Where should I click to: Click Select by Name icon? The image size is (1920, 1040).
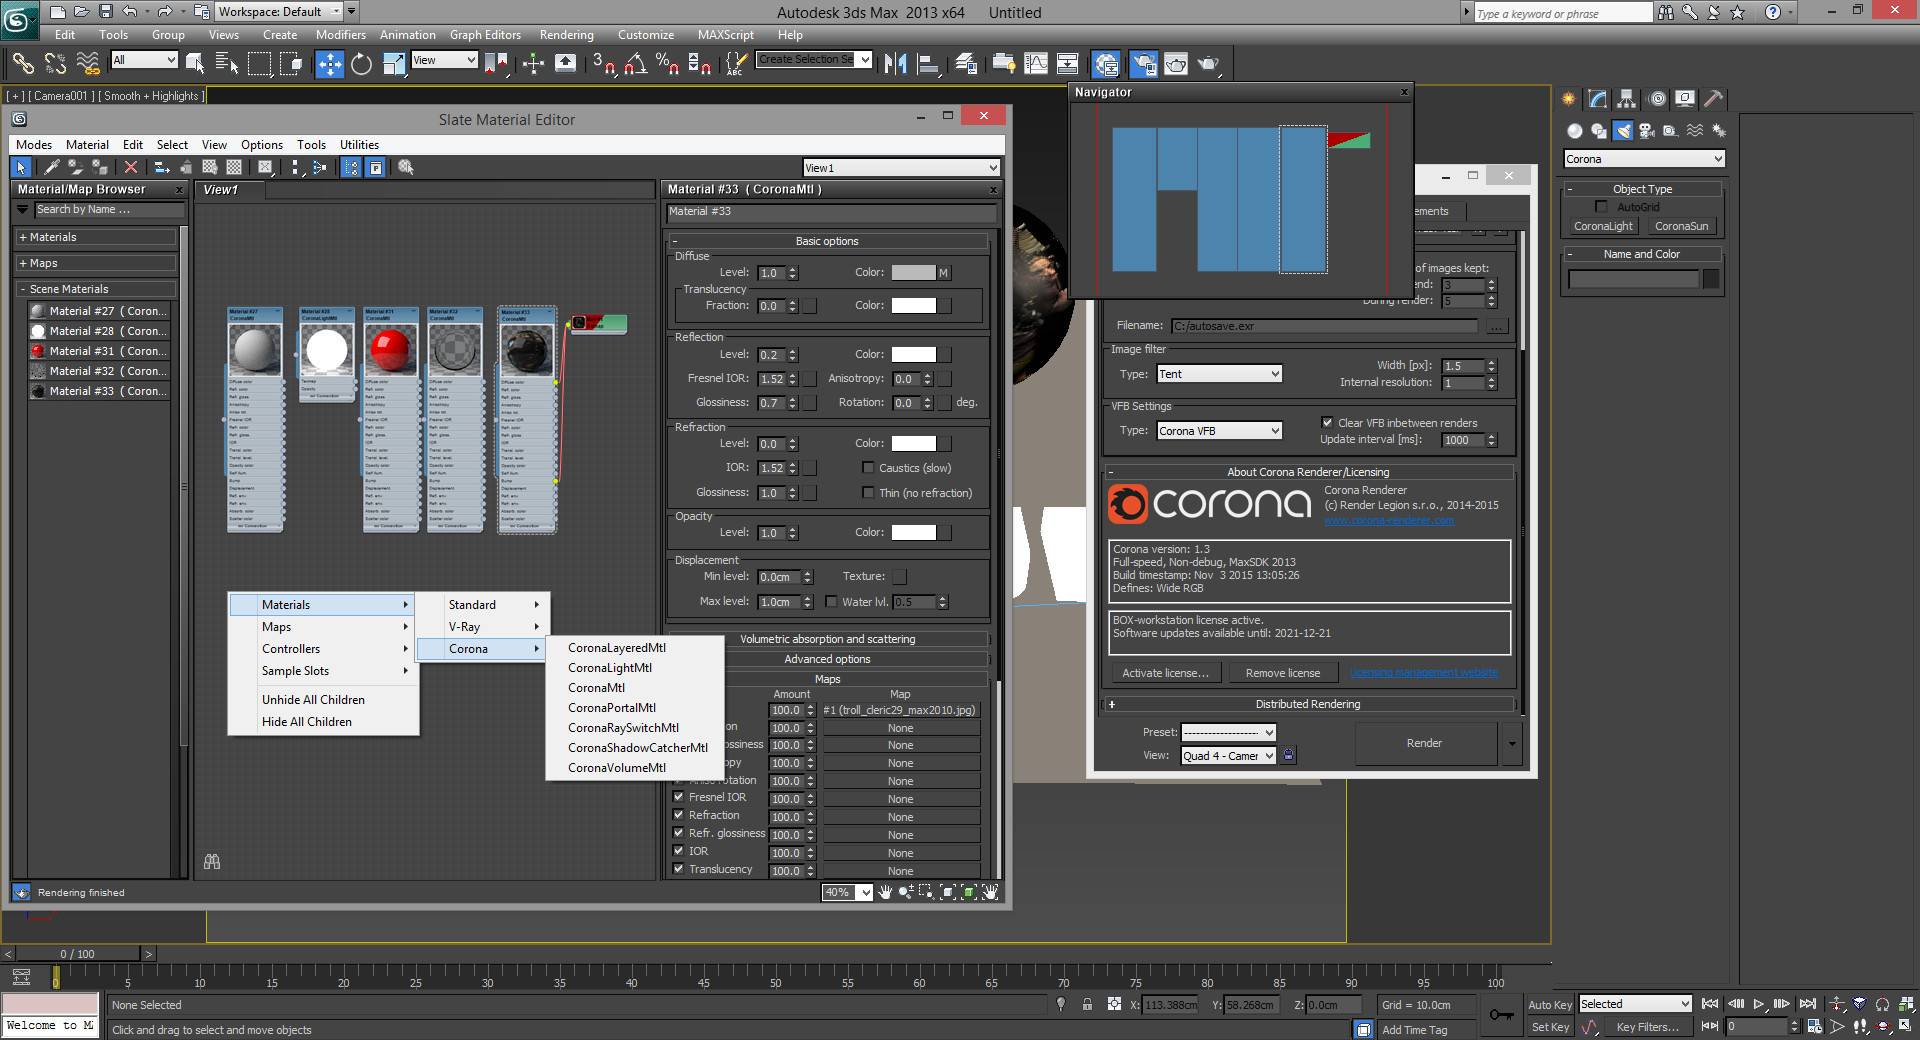[227, 64]
